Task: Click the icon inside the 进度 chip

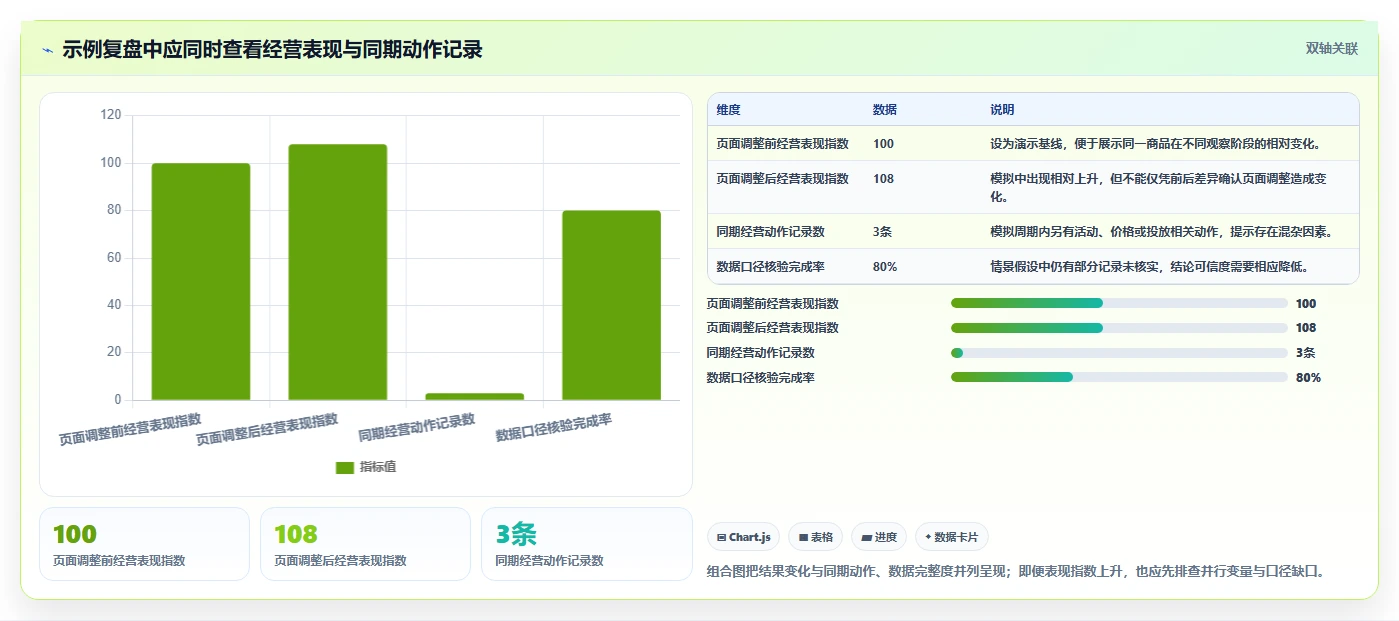Action: [866, 538]
